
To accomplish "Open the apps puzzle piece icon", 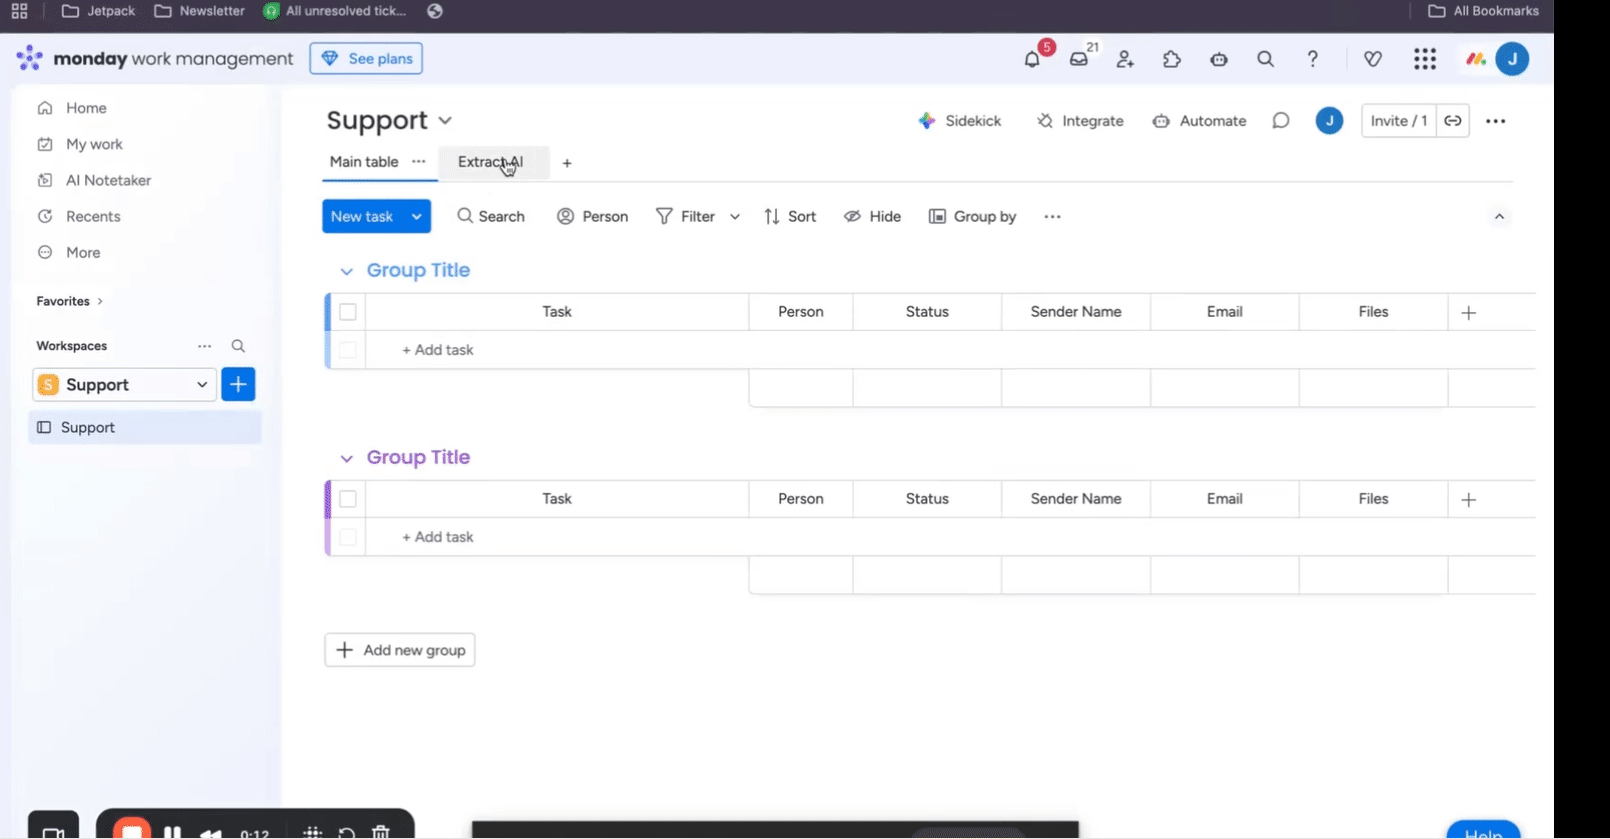I will click(1171, 60).
